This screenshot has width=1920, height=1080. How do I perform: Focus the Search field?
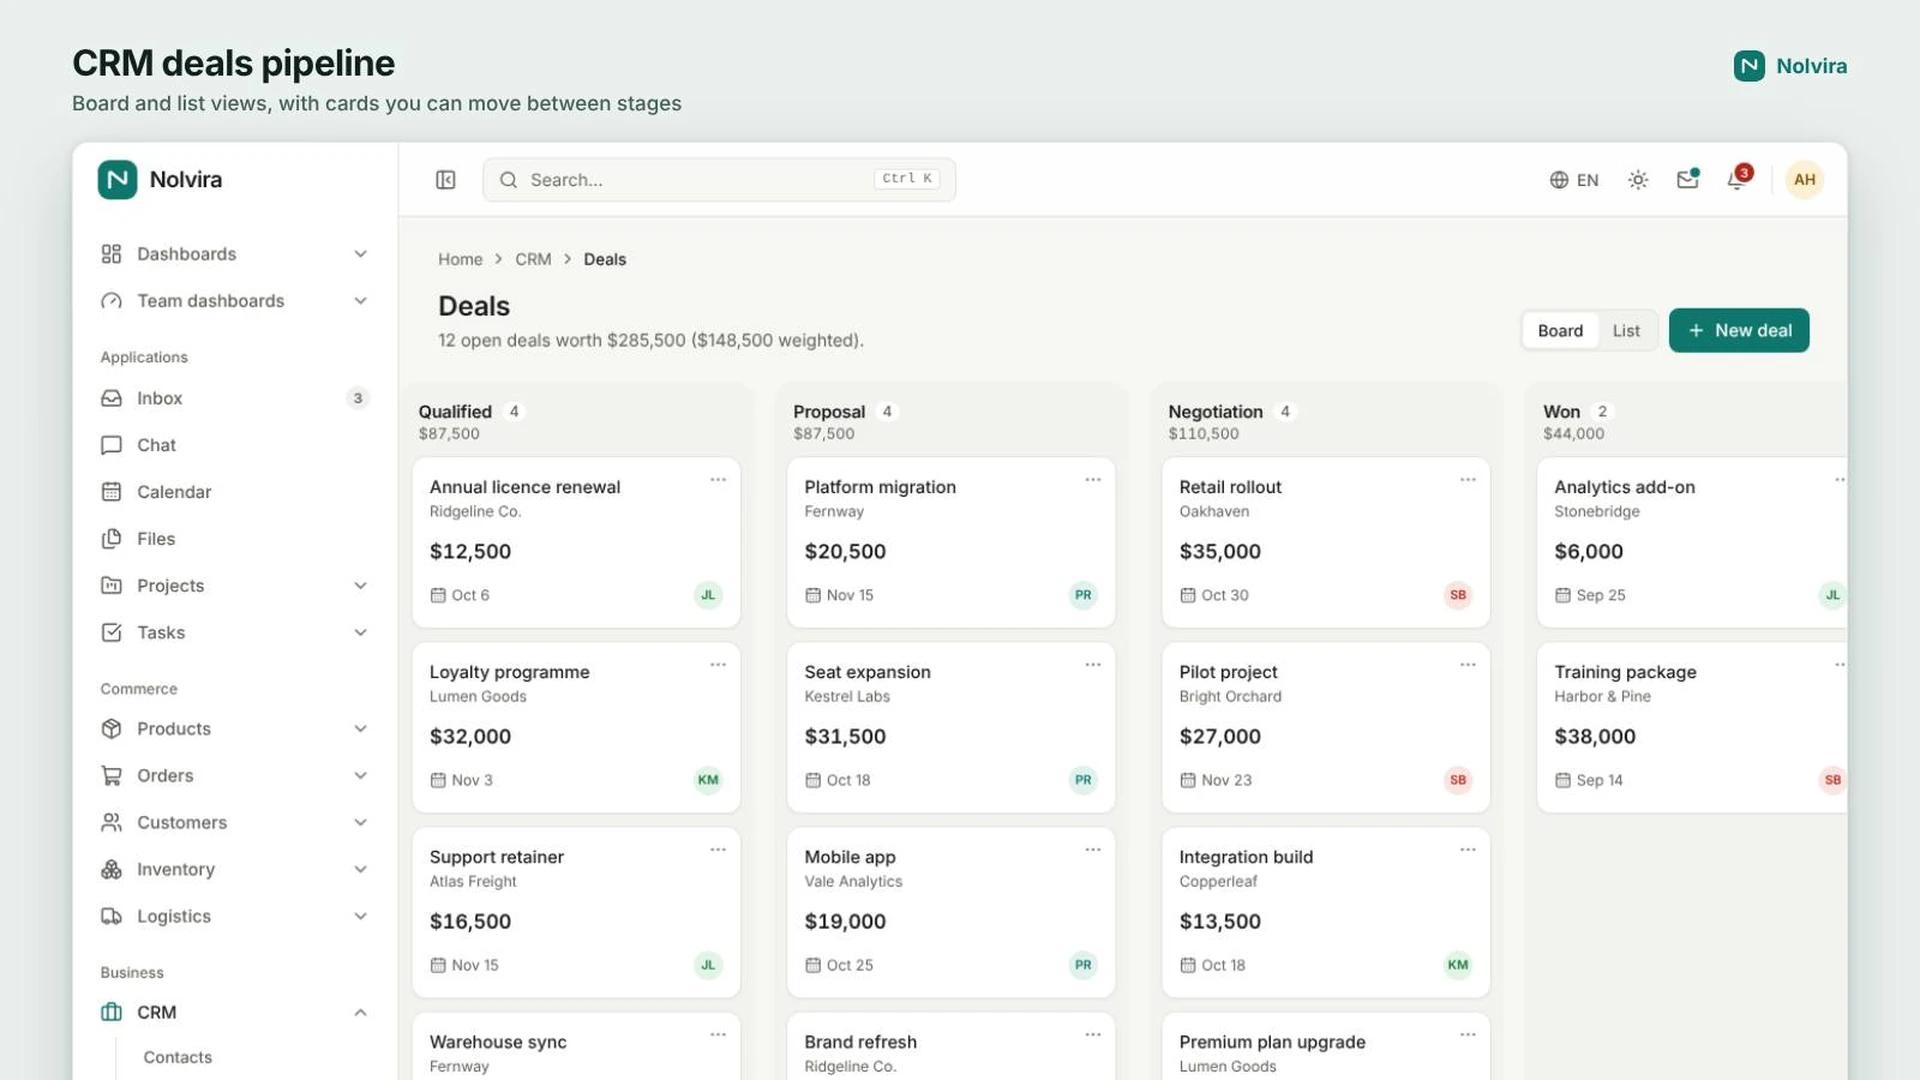tap(719, 180)
